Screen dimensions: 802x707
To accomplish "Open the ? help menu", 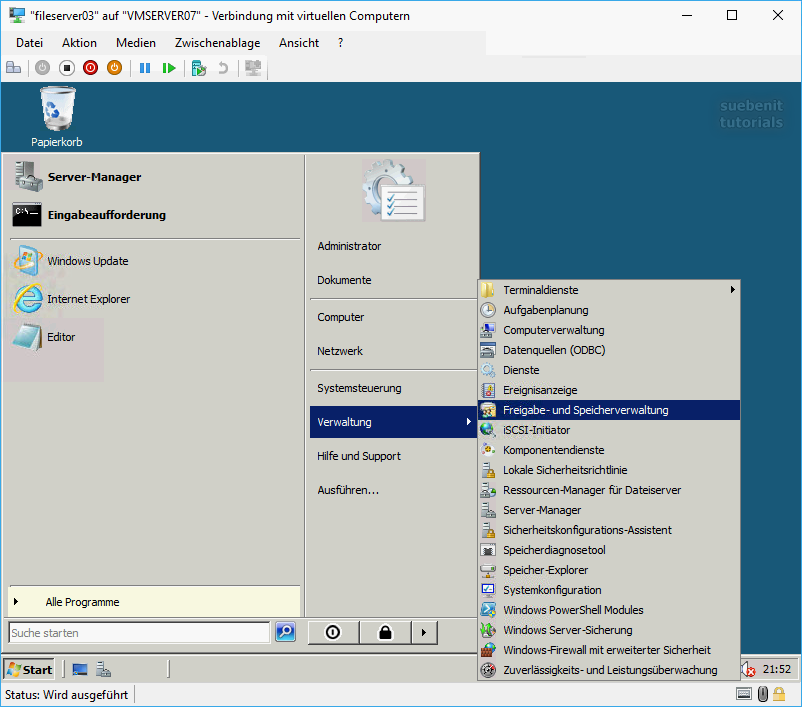I will pos(341,43).
